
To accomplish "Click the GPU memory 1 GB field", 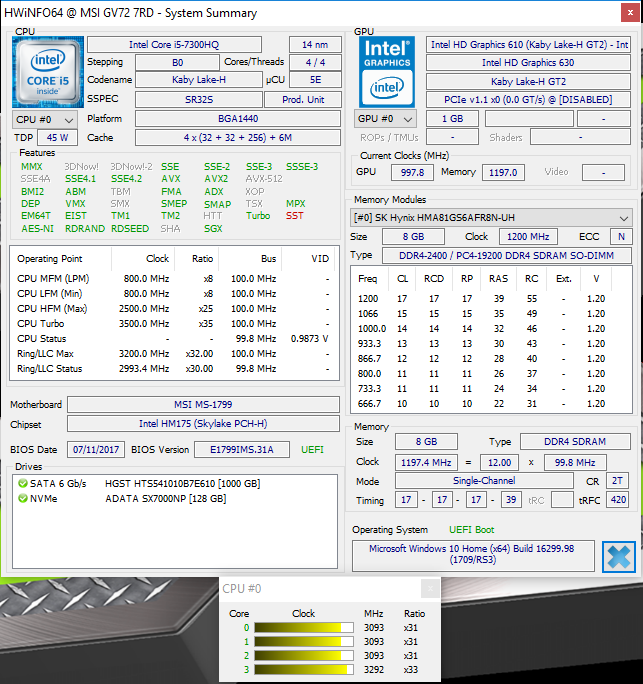I will coord(452,119).
